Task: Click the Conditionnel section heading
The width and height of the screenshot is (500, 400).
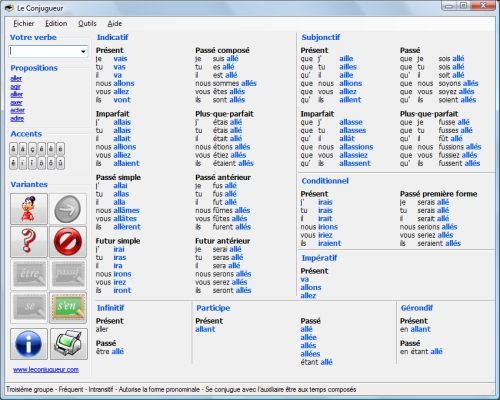Action: 325,181
